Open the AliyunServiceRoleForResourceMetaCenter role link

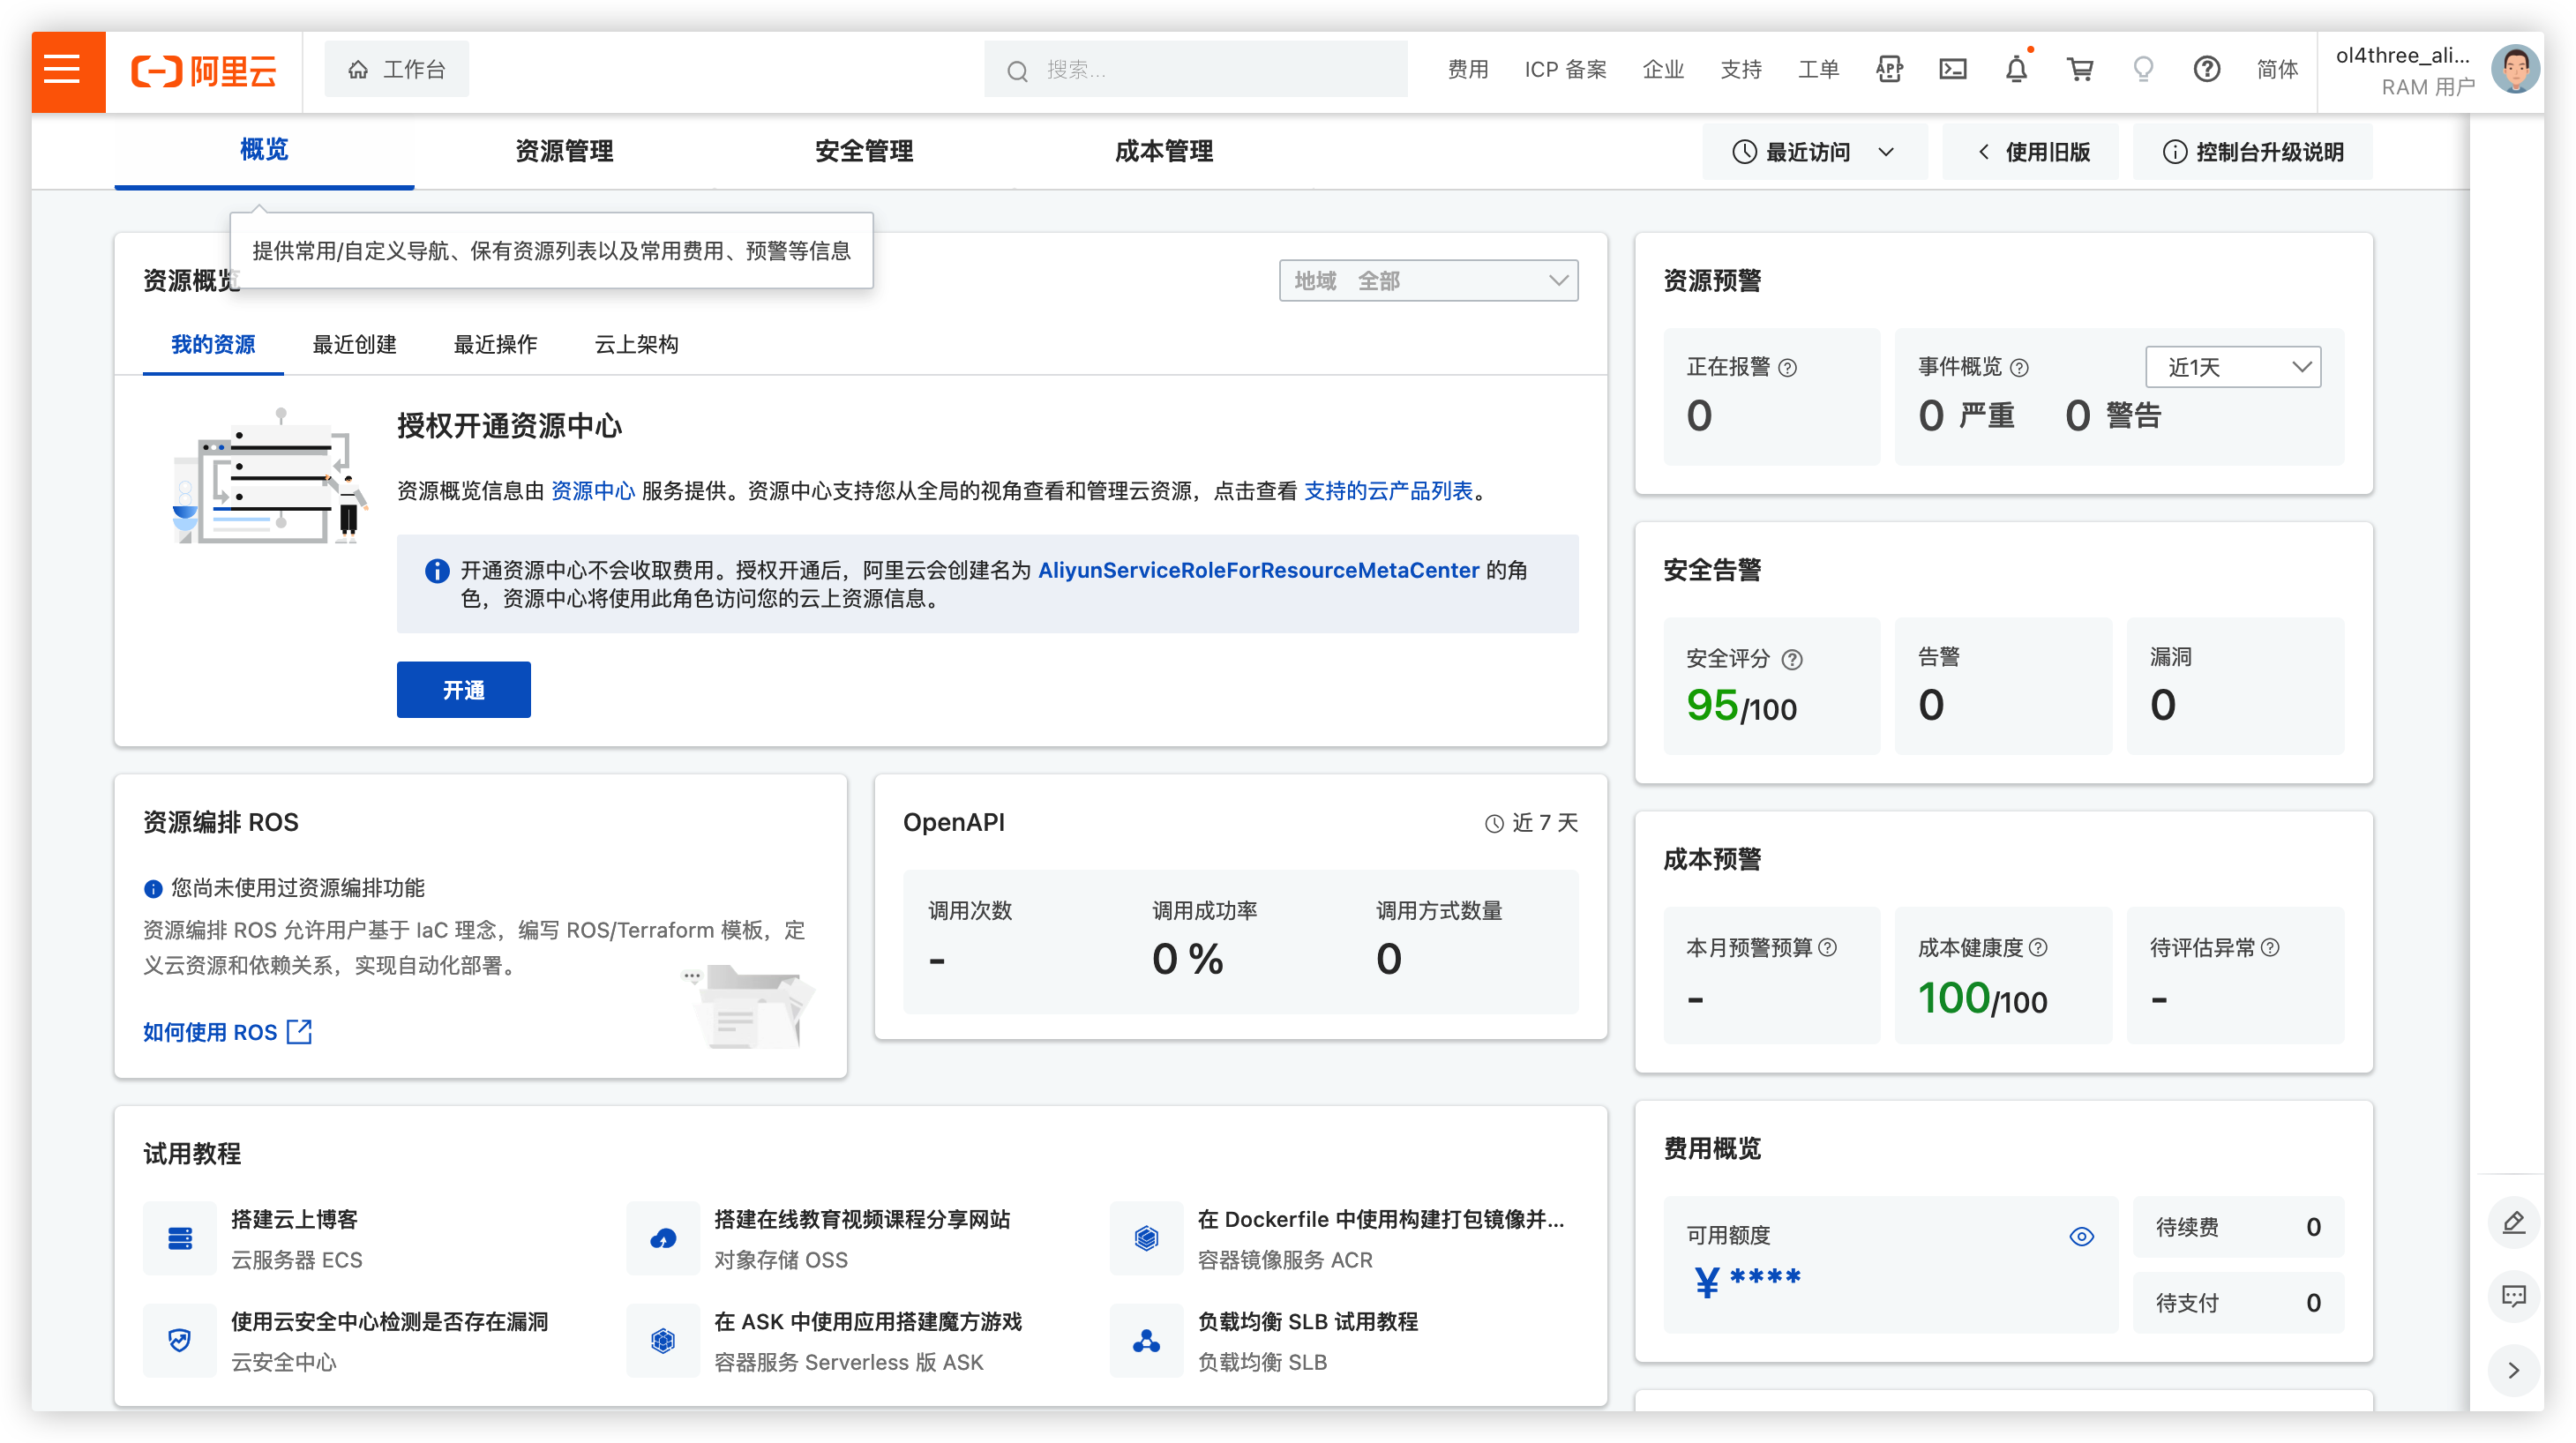coord(1258,570)
